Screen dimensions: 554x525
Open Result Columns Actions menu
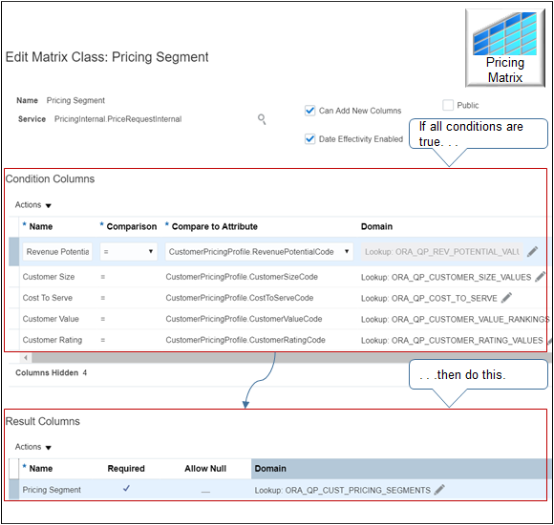(33, 447)
